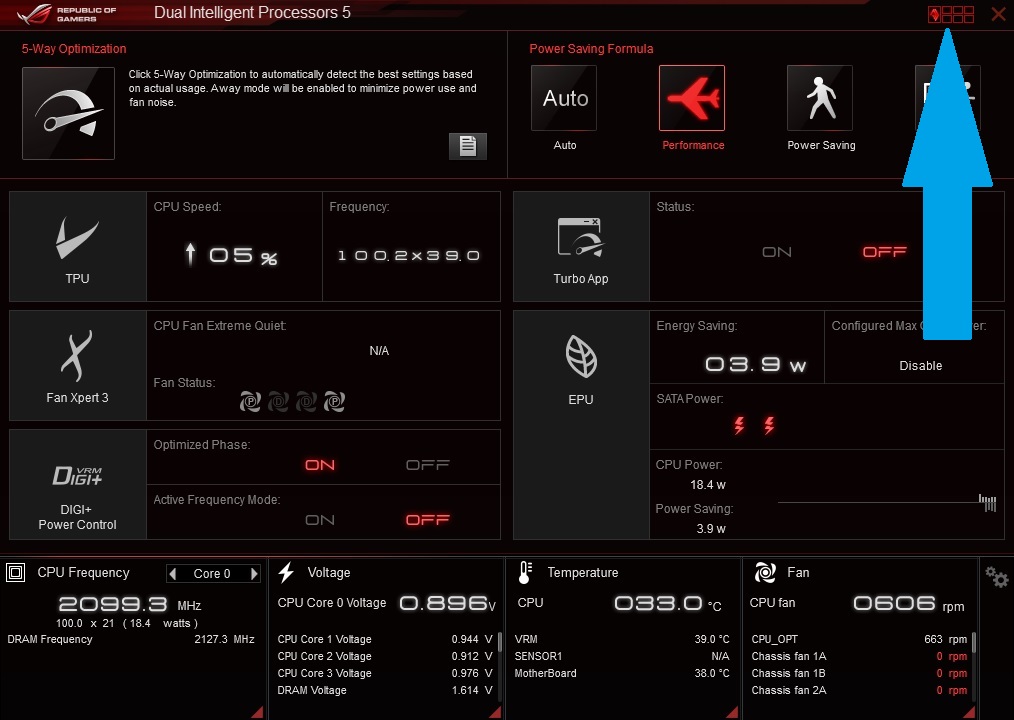Click the CPU Frequency chip icon
Viewport: 1014px width, 720px height.
tap(16, 573)
